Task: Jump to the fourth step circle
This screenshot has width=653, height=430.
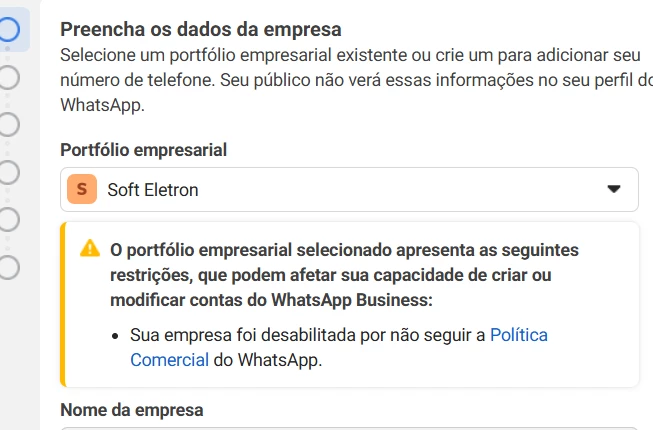Action: (9, 172)
